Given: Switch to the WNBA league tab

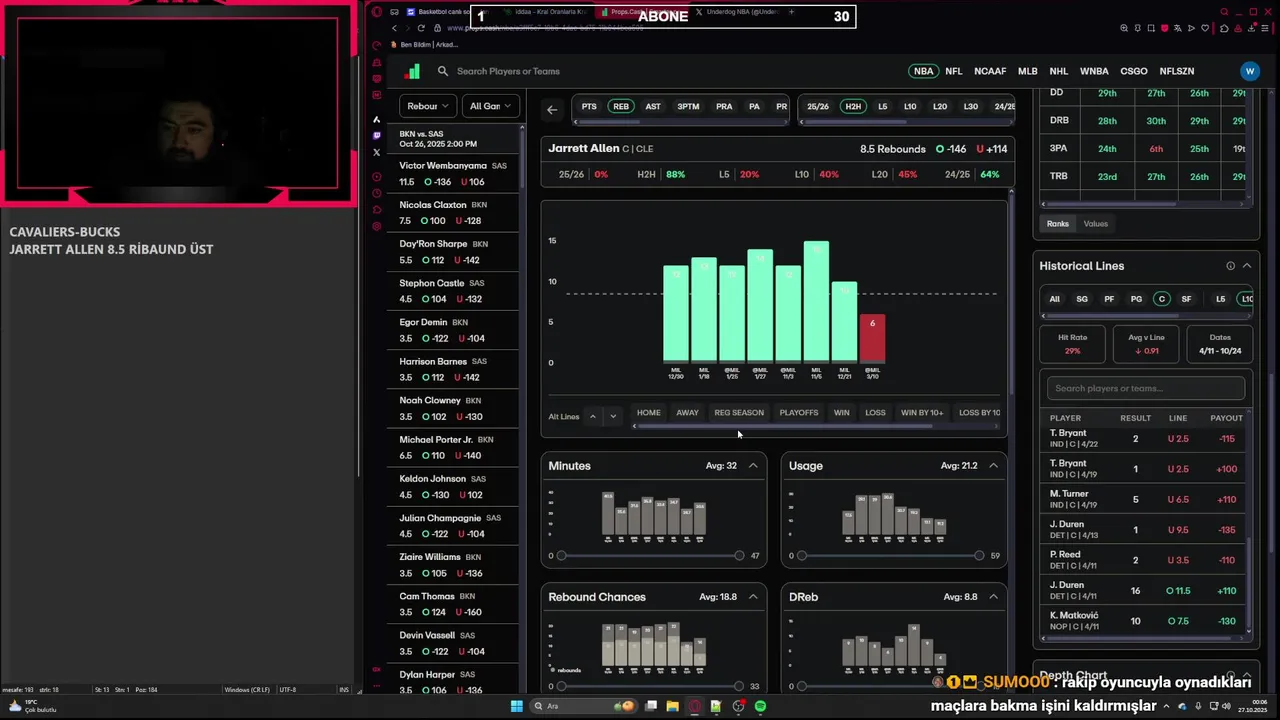Looking at the screenshot, I should click(1094, 71).
